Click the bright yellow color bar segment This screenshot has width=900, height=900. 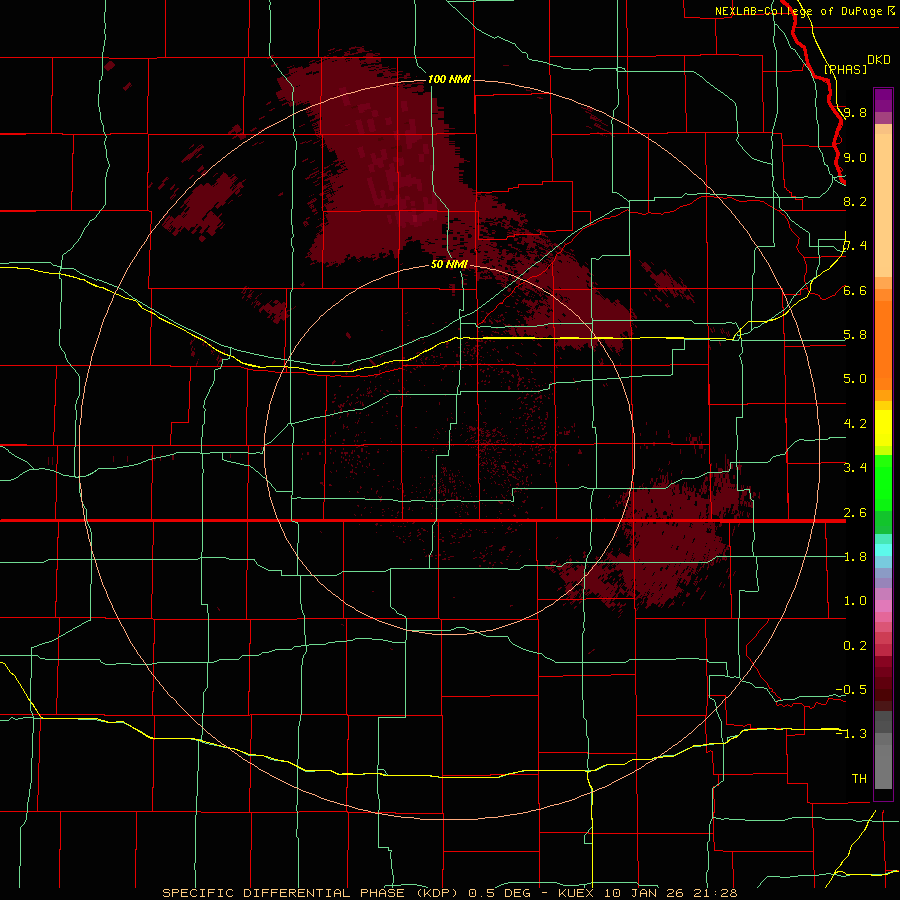coord(883,428)
